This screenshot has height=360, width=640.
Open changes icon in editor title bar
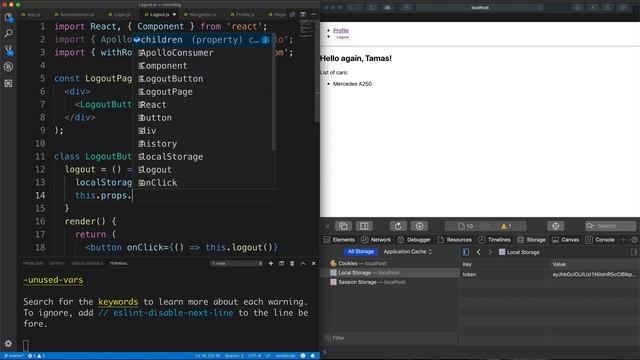292,14
